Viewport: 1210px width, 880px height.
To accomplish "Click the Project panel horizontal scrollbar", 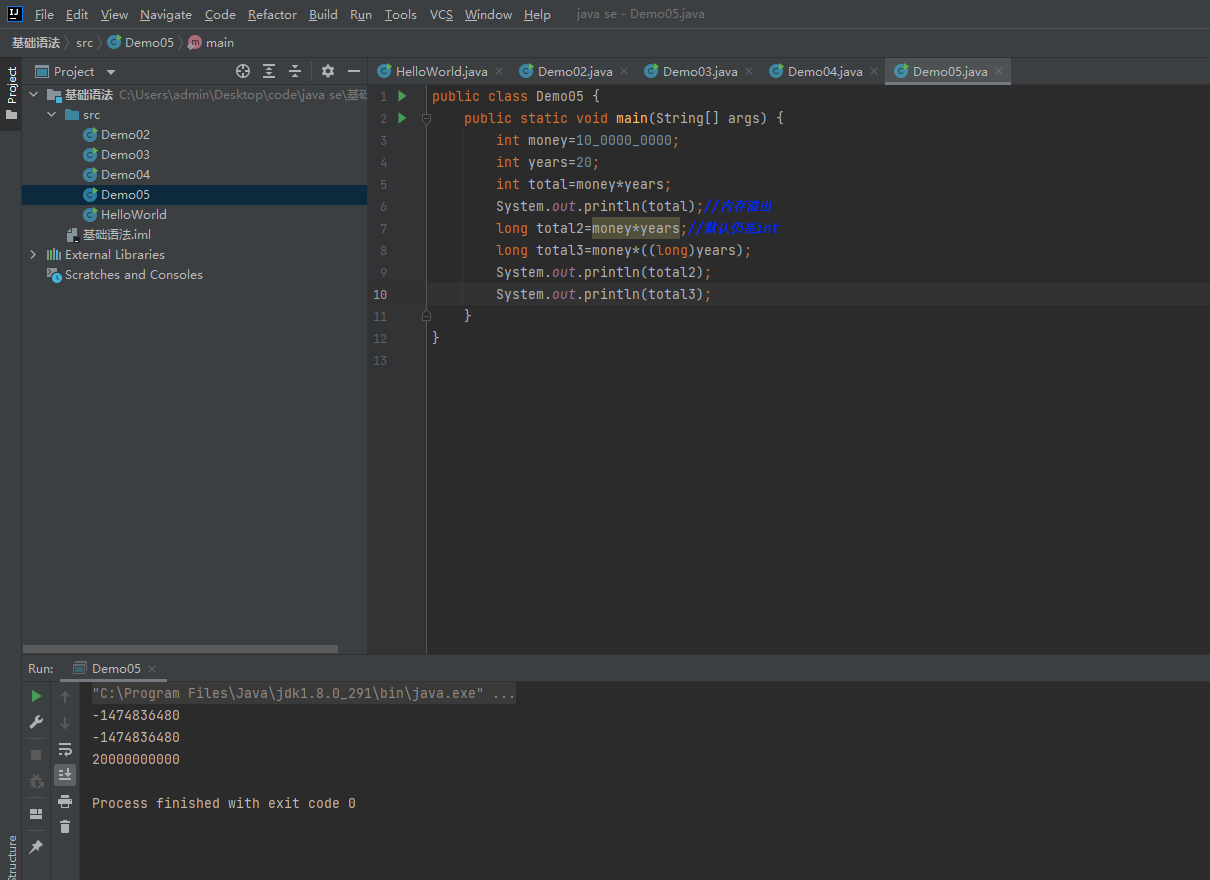I will click(x=180, y=649).
